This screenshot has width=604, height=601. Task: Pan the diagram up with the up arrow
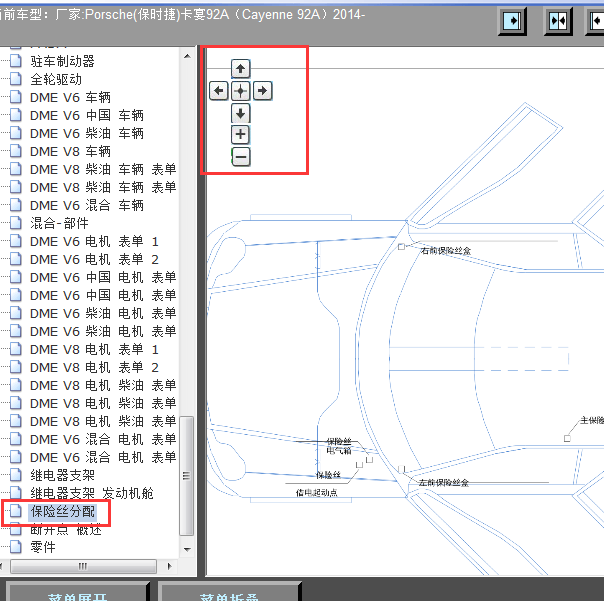(x=240, y=69)
